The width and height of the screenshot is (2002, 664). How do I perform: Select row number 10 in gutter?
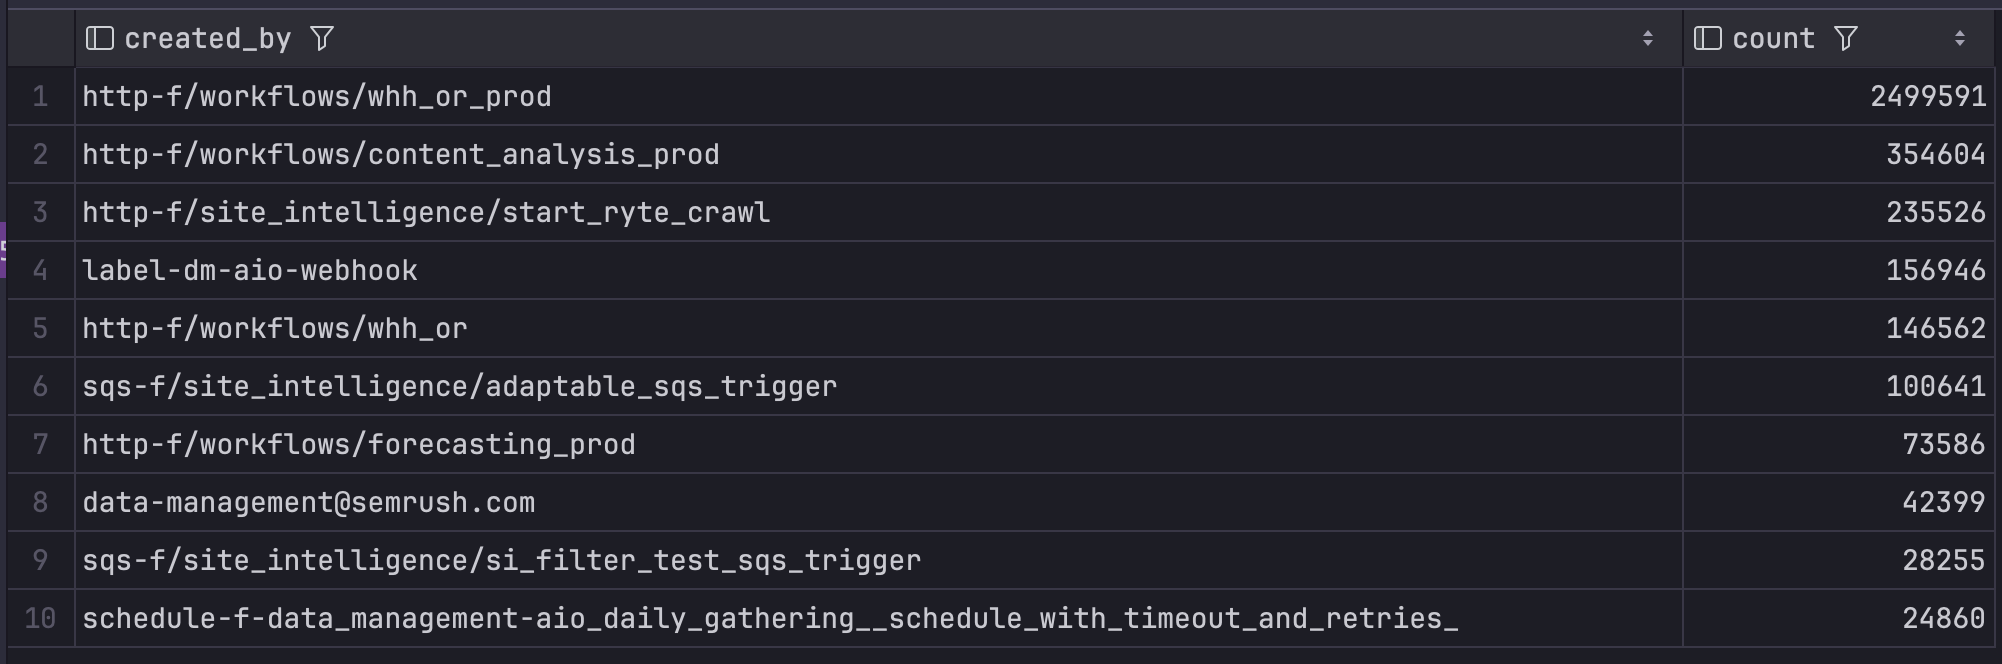(x=40, y=619)
